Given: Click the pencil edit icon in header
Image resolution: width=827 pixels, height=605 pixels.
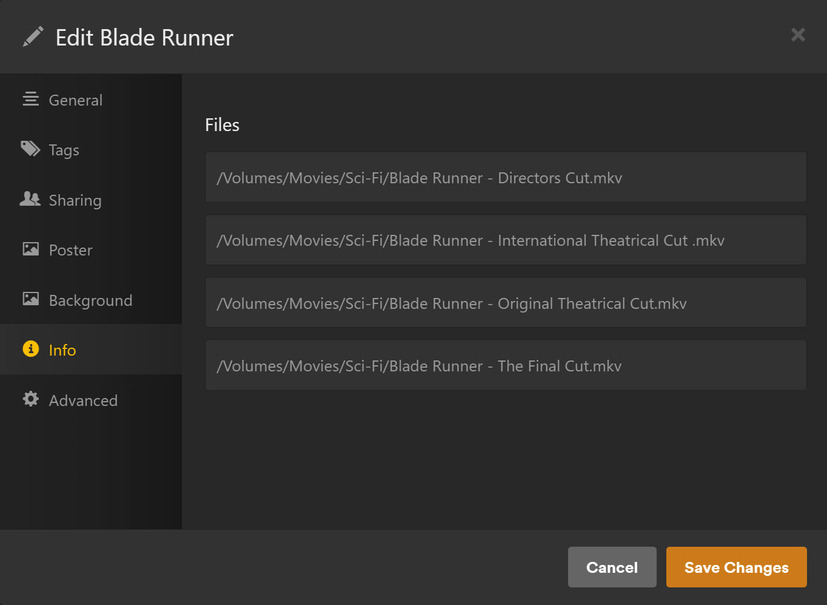Looking at the screenshot, I should point(33,37).
